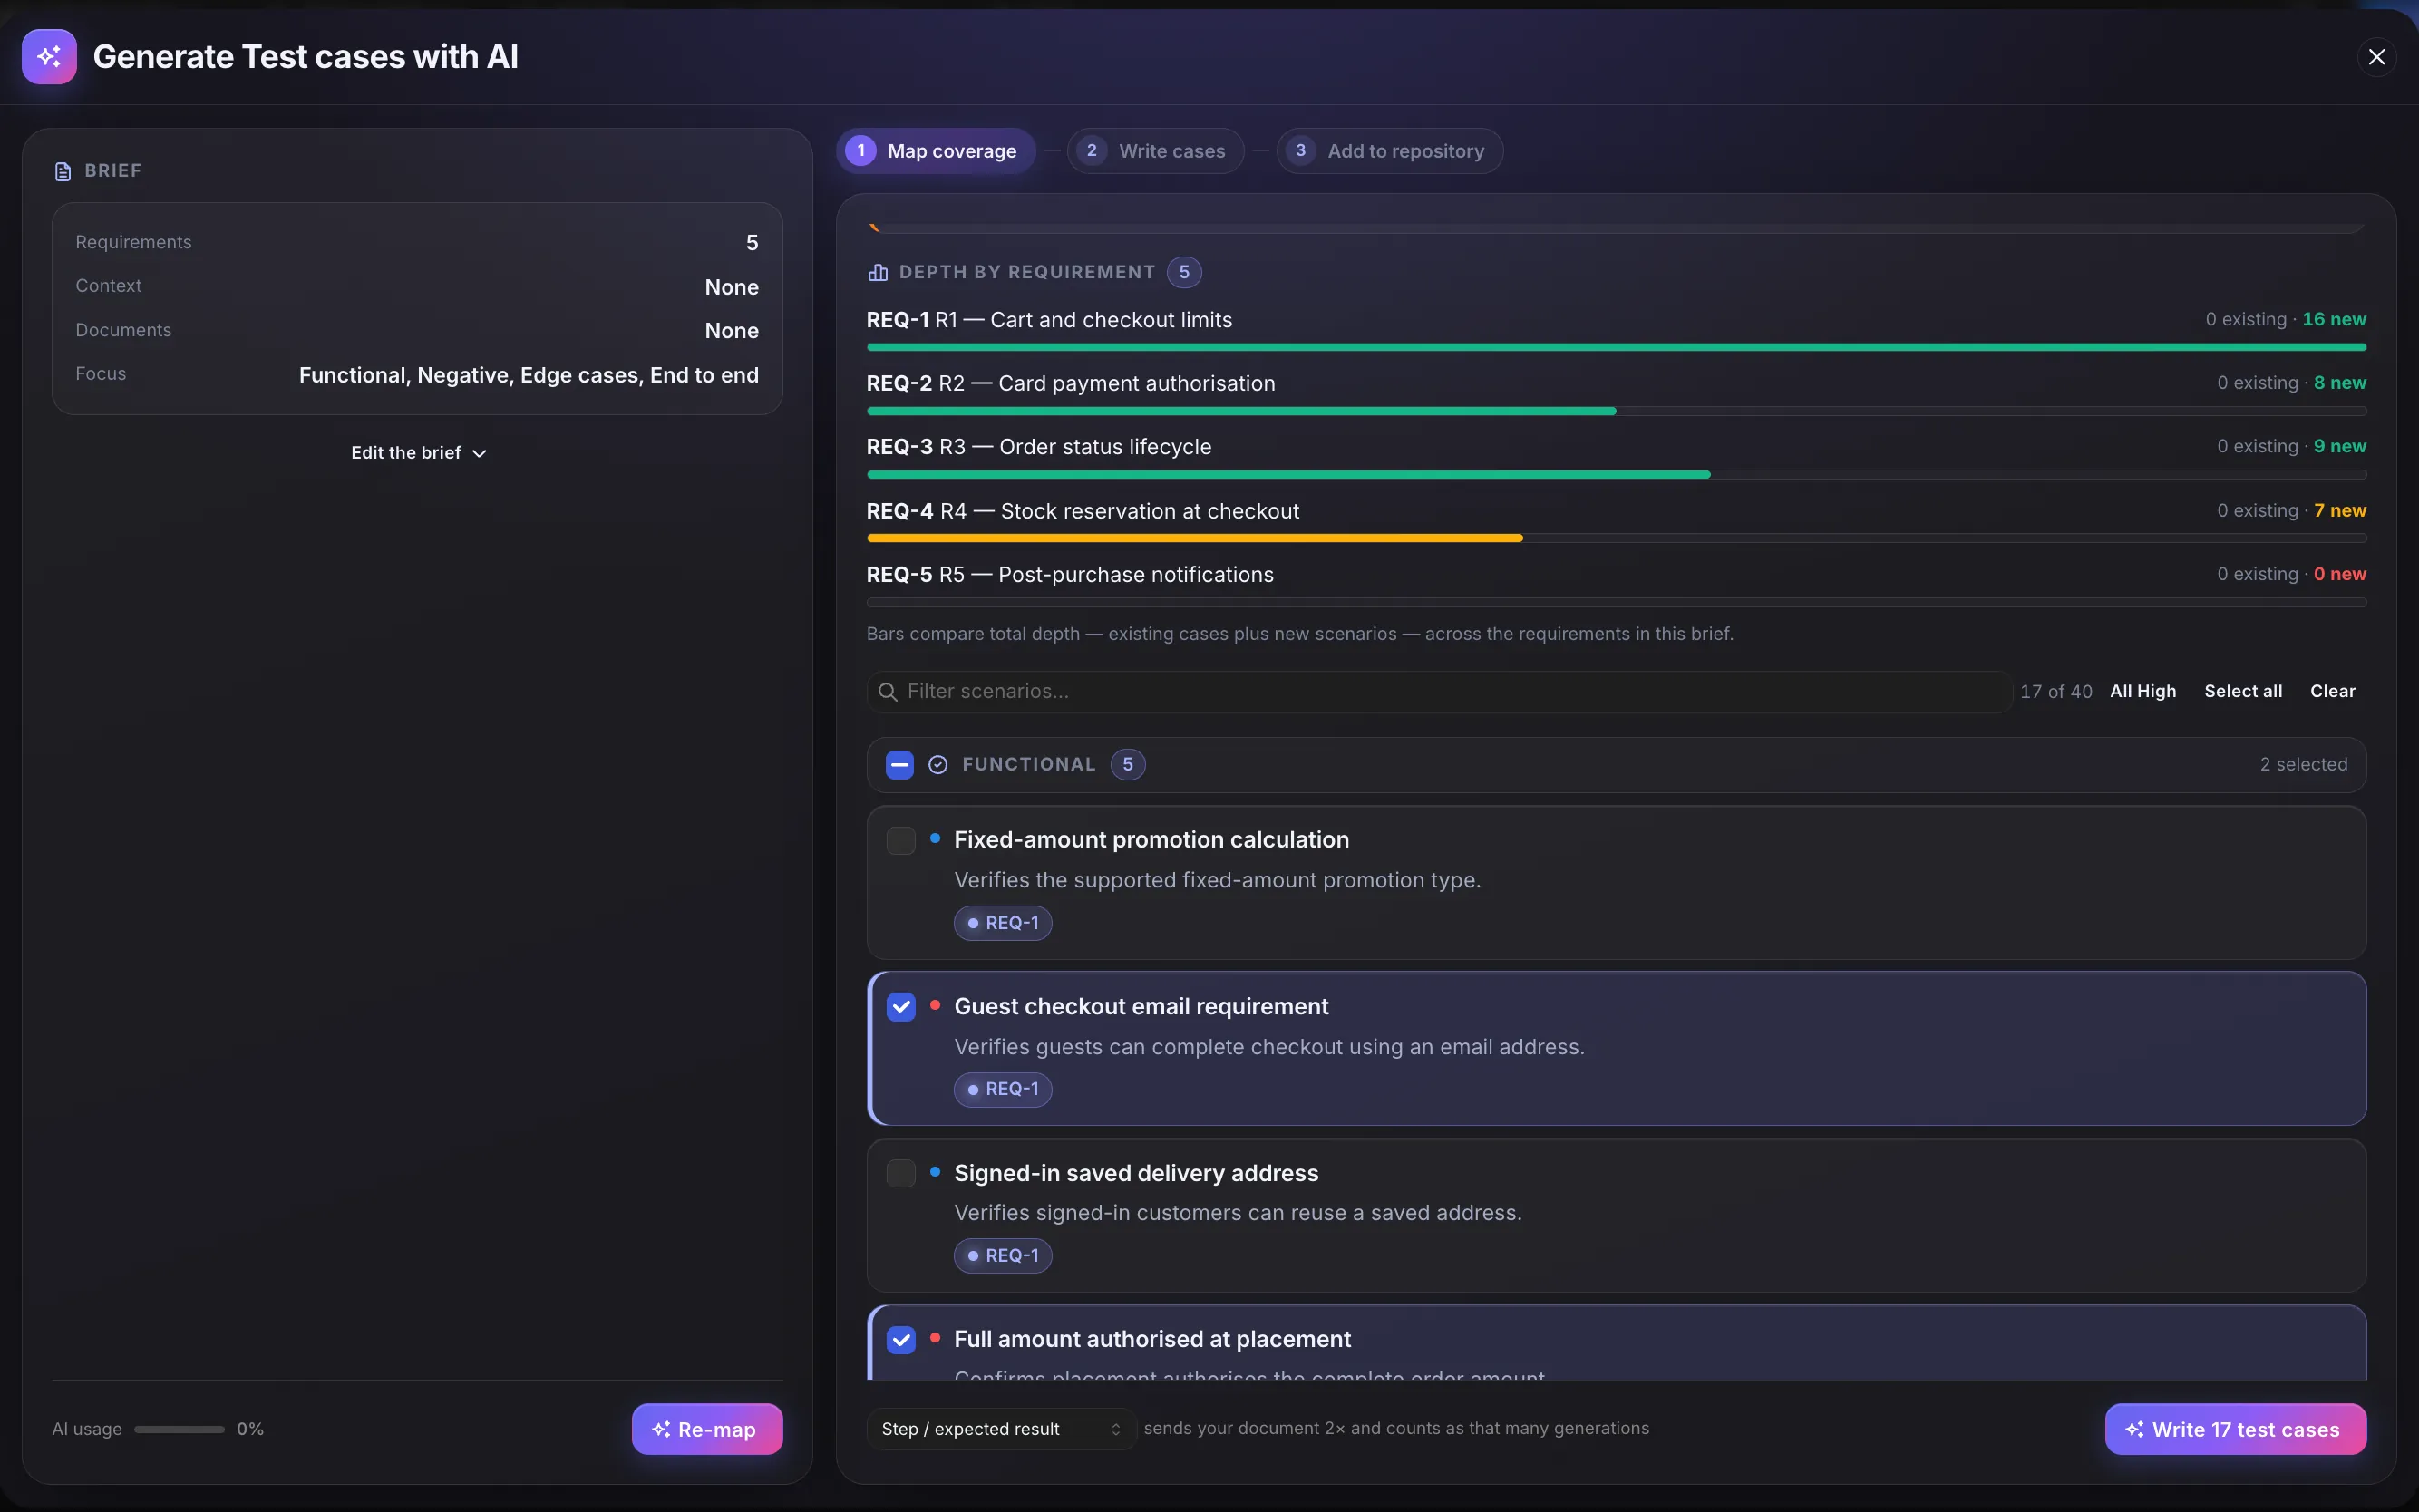Click the Guest checkout email requirement title
The image size is (2419, 1512).
[x=1141, y=1007]
